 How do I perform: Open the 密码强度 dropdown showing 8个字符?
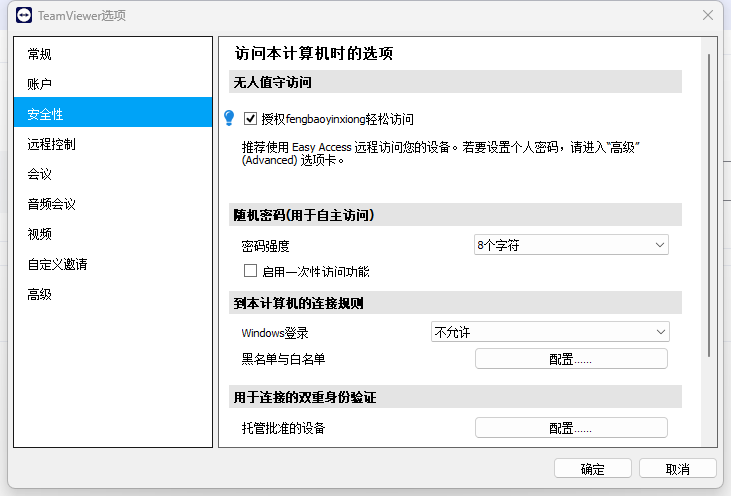tap(571, 245)
